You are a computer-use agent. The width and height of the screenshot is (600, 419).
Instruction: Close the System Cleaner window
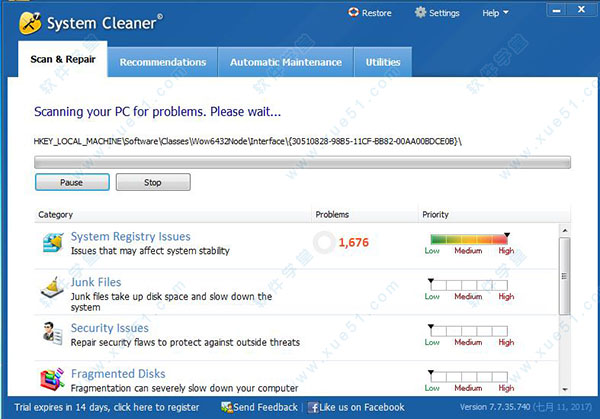pos(581,10)
